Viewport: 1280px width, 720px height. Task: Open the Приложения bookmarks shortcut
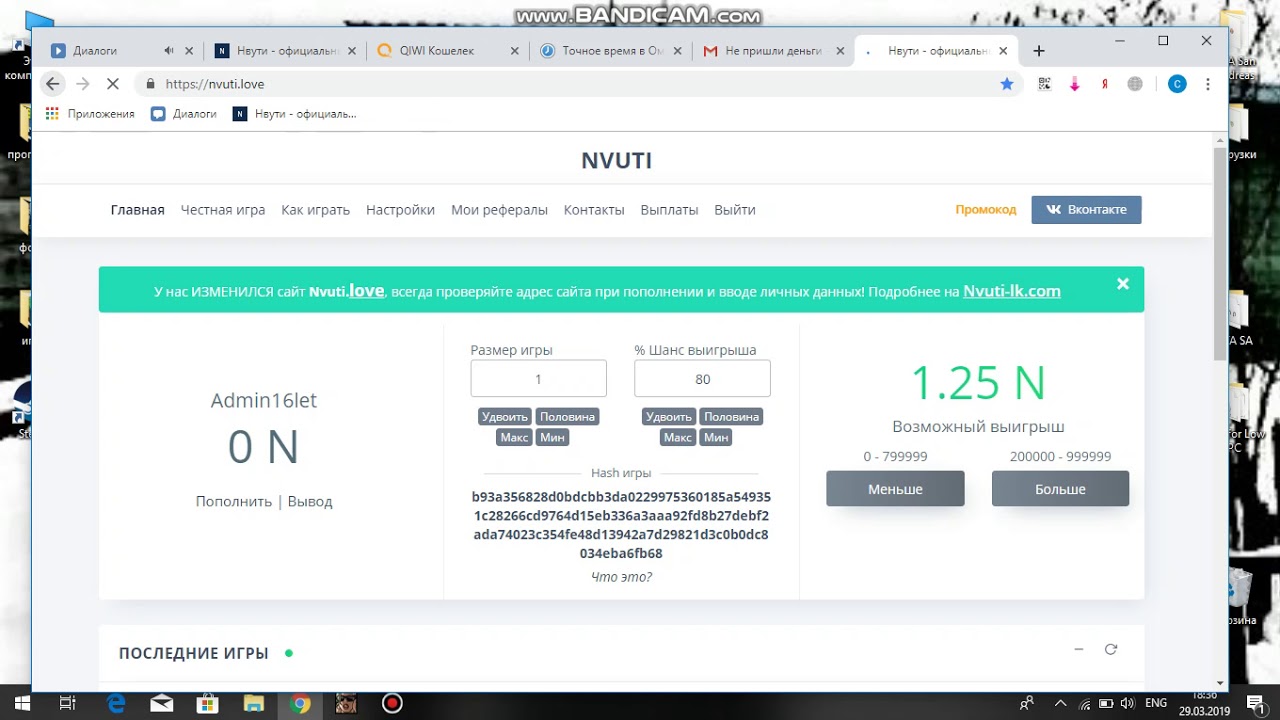click(90, 114)
